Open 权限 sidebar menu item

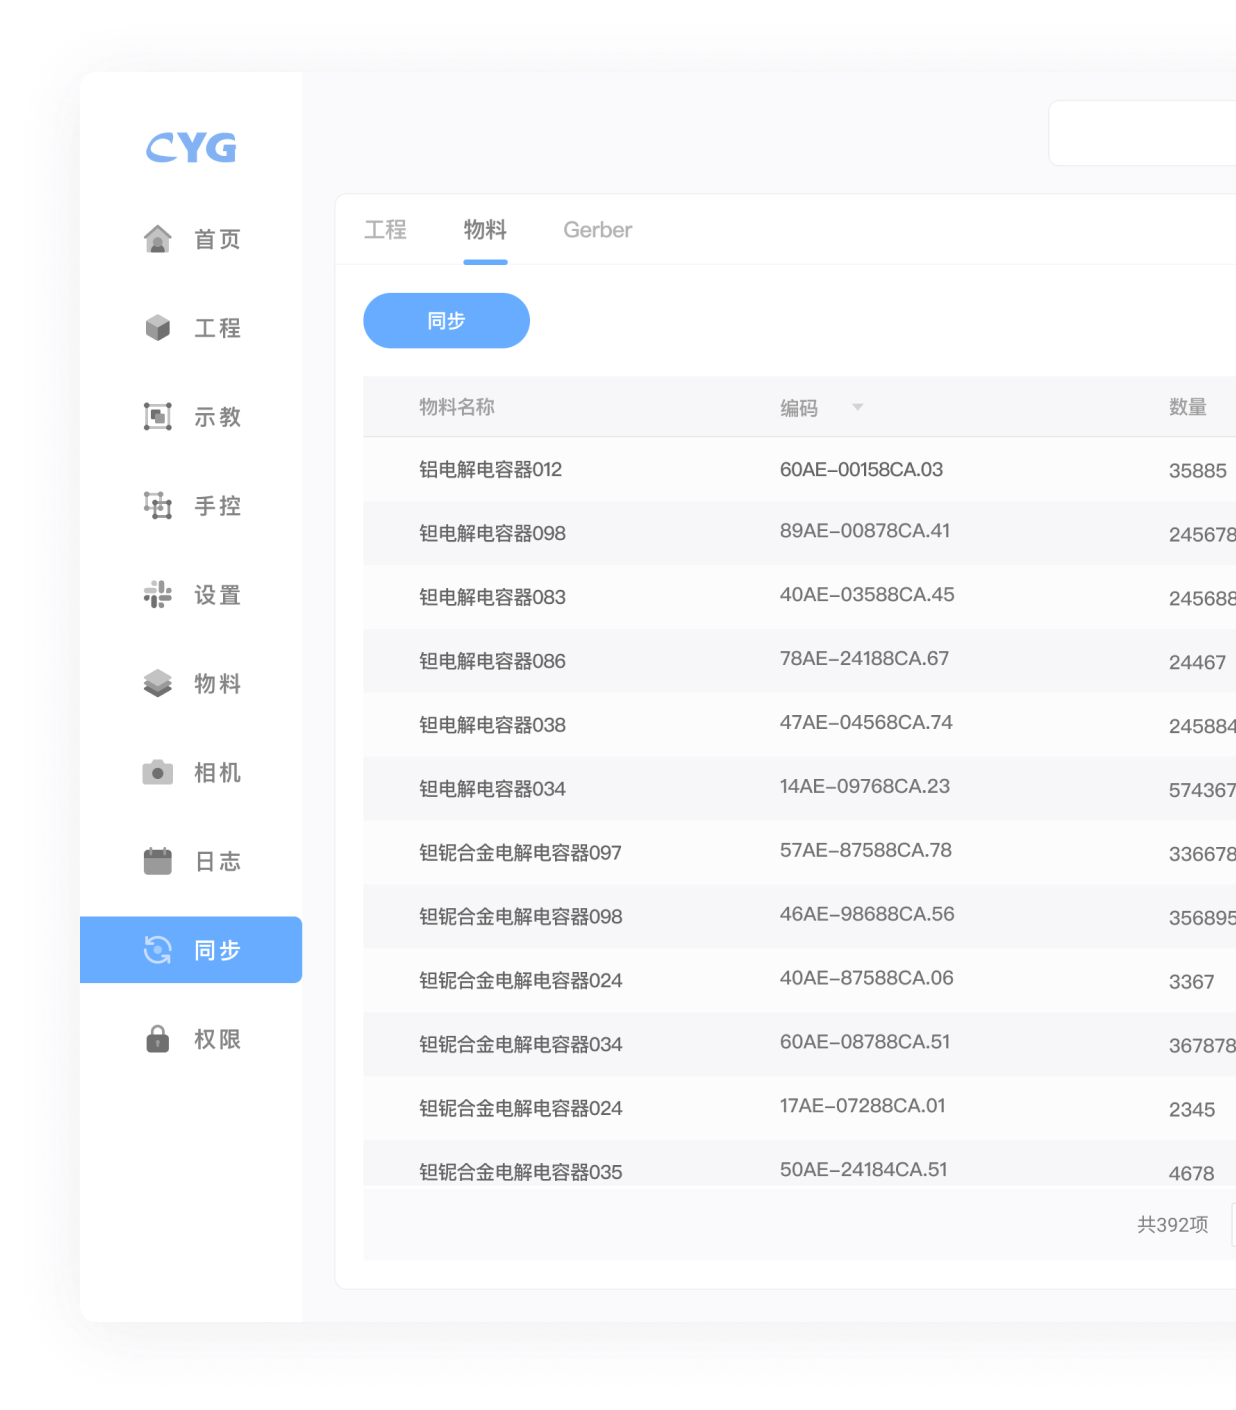pos(191,1039)
